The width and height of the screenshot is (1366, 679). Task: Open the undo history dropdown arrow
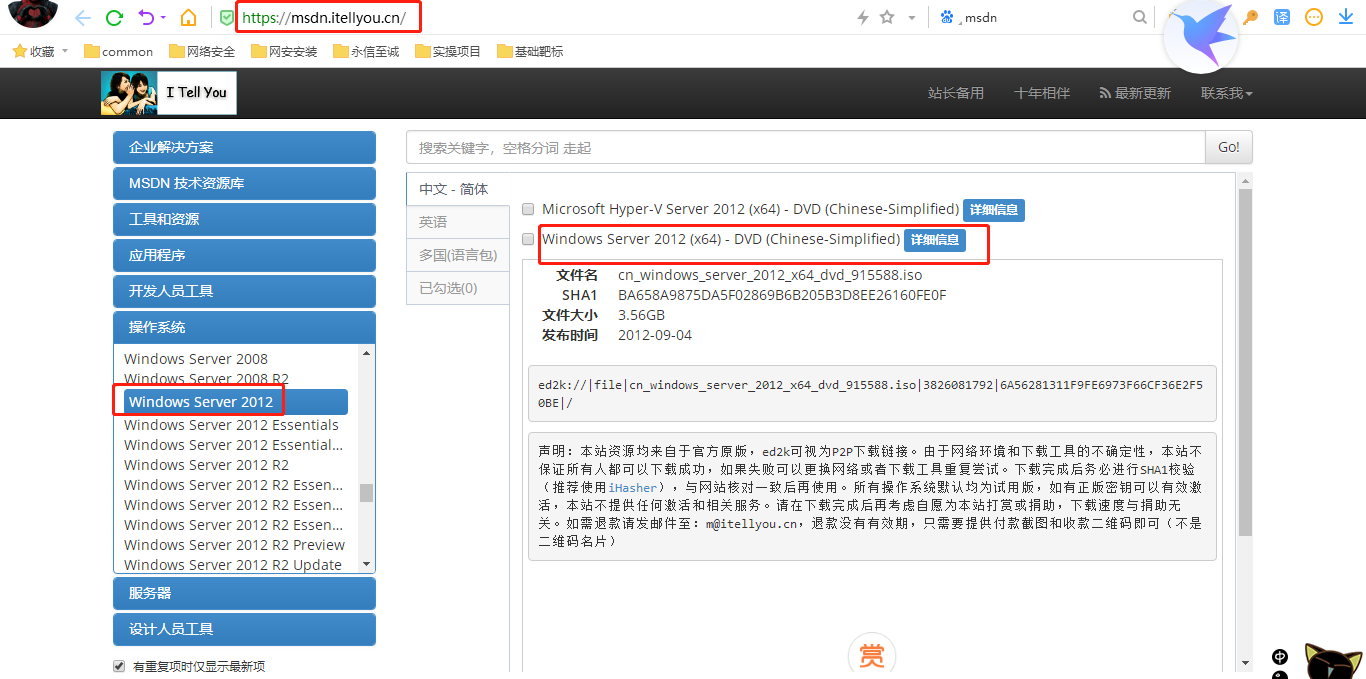(162, 17)
